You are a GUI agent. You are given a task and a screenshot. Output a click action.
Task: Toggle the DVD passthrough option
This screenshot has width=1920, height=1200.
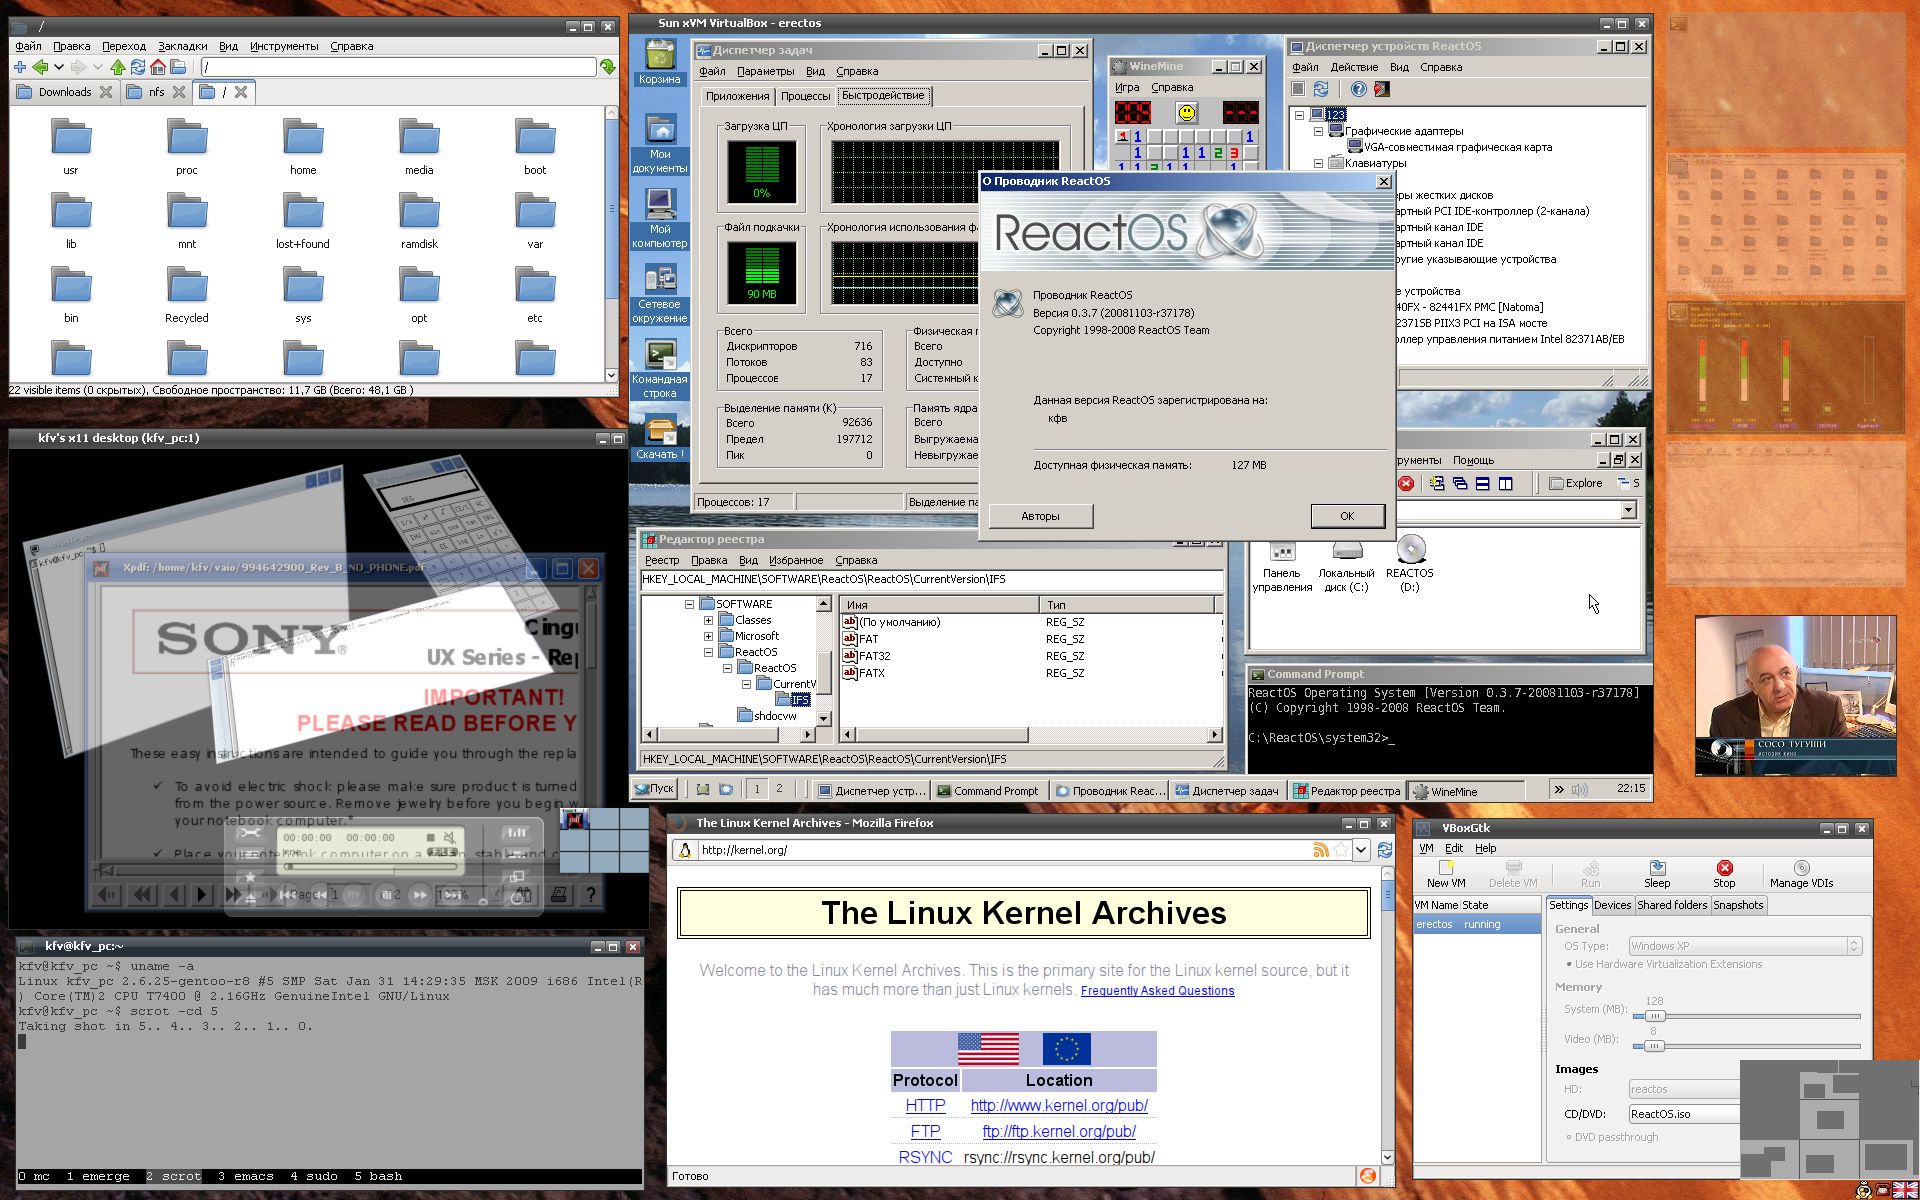click(1611, 1137)
